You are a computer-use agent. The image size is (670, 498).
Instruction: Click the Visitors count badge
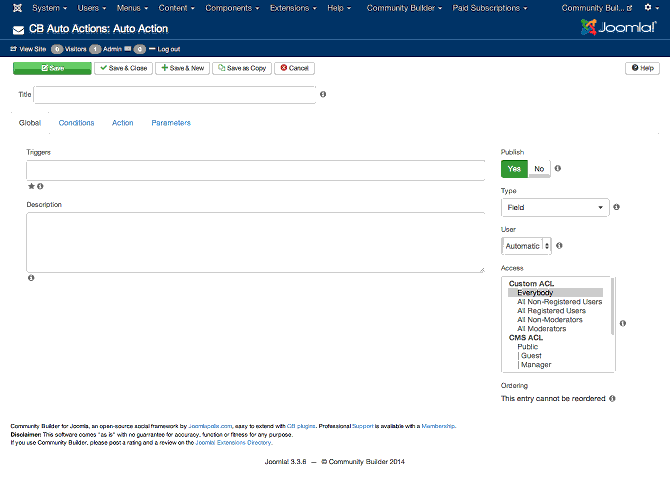tap(57, 49)
